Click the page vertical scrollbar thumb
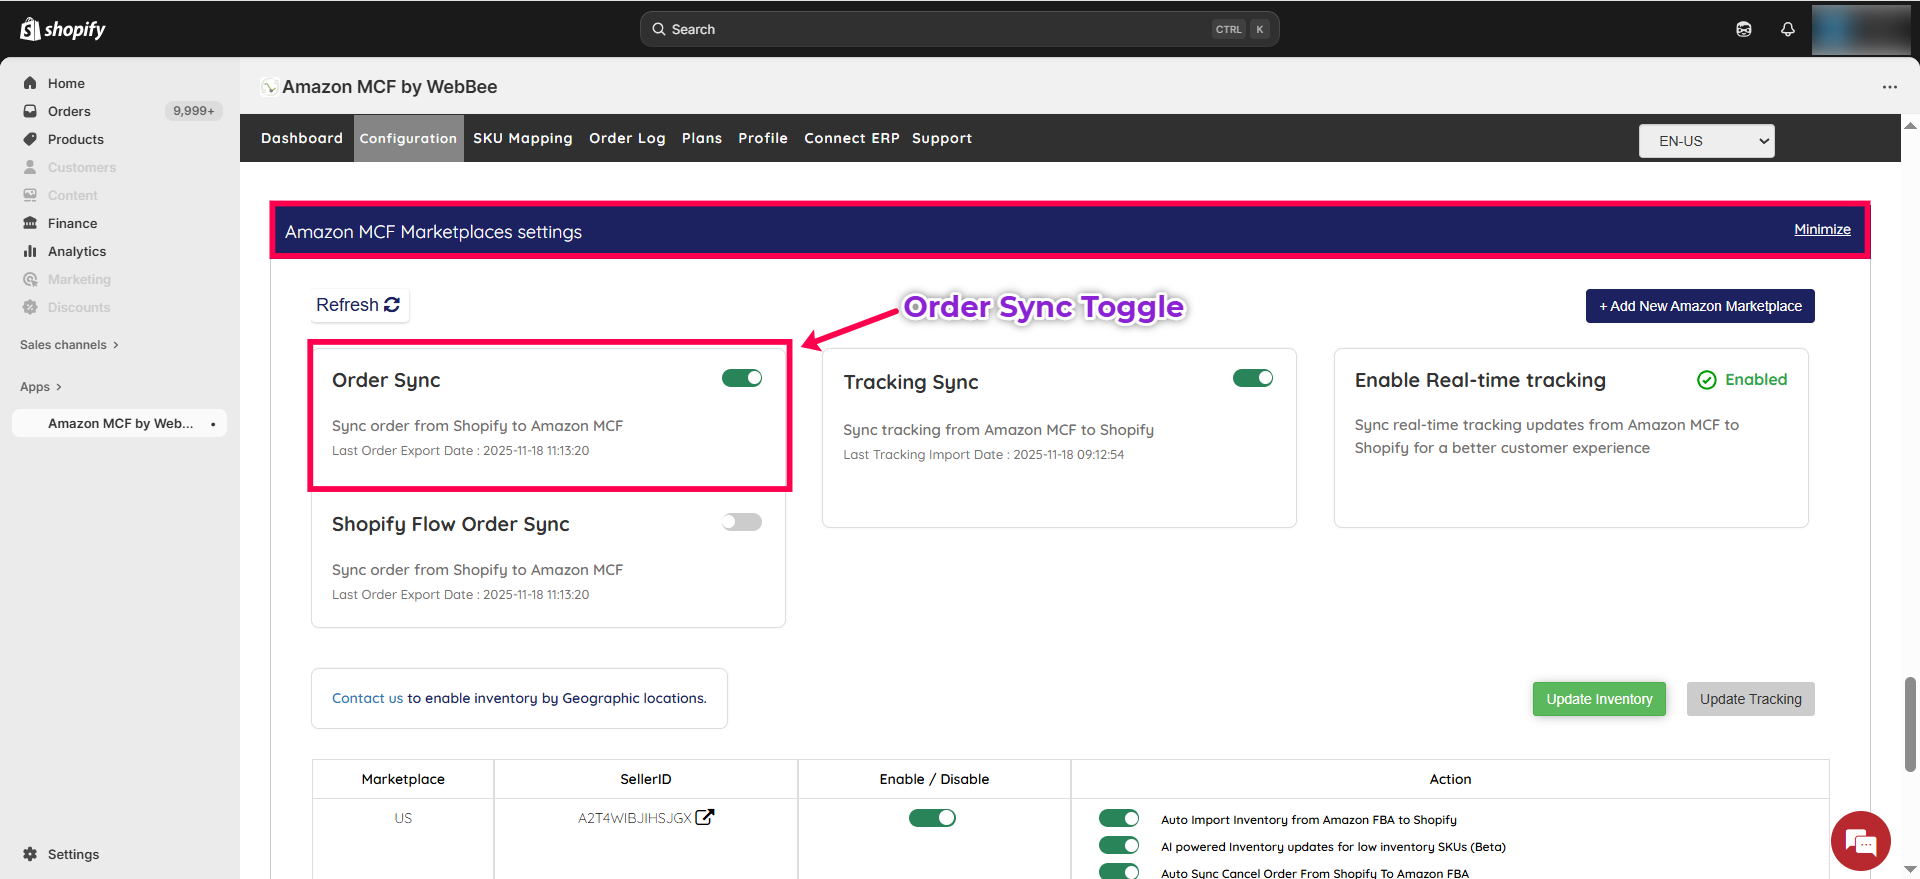The width and height of the screenshot is (1920, 879). click(1910, 724)
